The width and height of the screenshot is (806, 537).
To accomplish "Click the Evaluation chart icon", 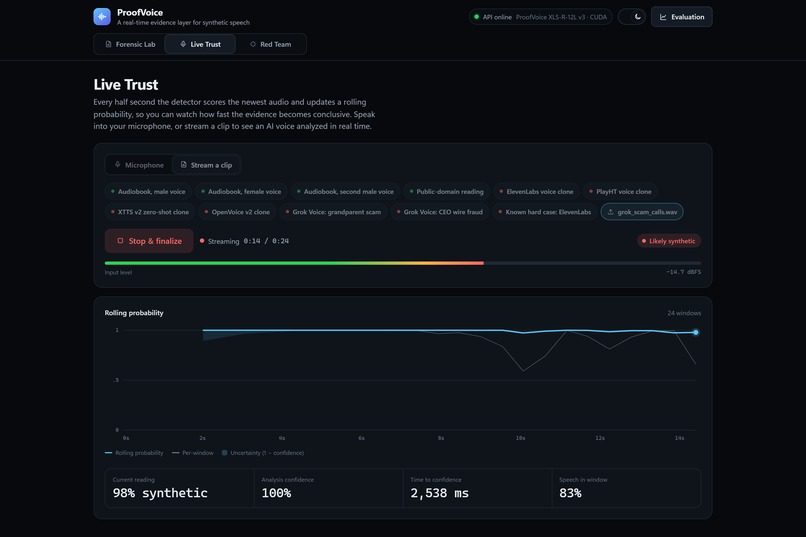I will point(663,17).
